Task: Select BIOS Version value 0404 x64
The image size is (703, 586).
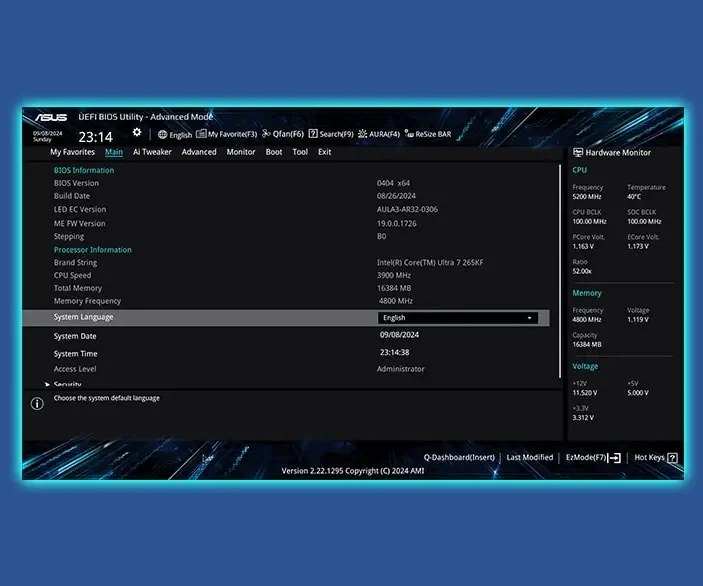Action: coord(393,183)
